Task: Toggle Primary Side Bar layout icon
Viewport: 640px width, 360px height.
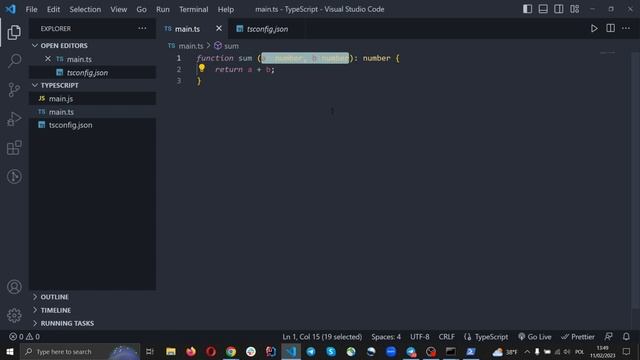Action: 527,9
